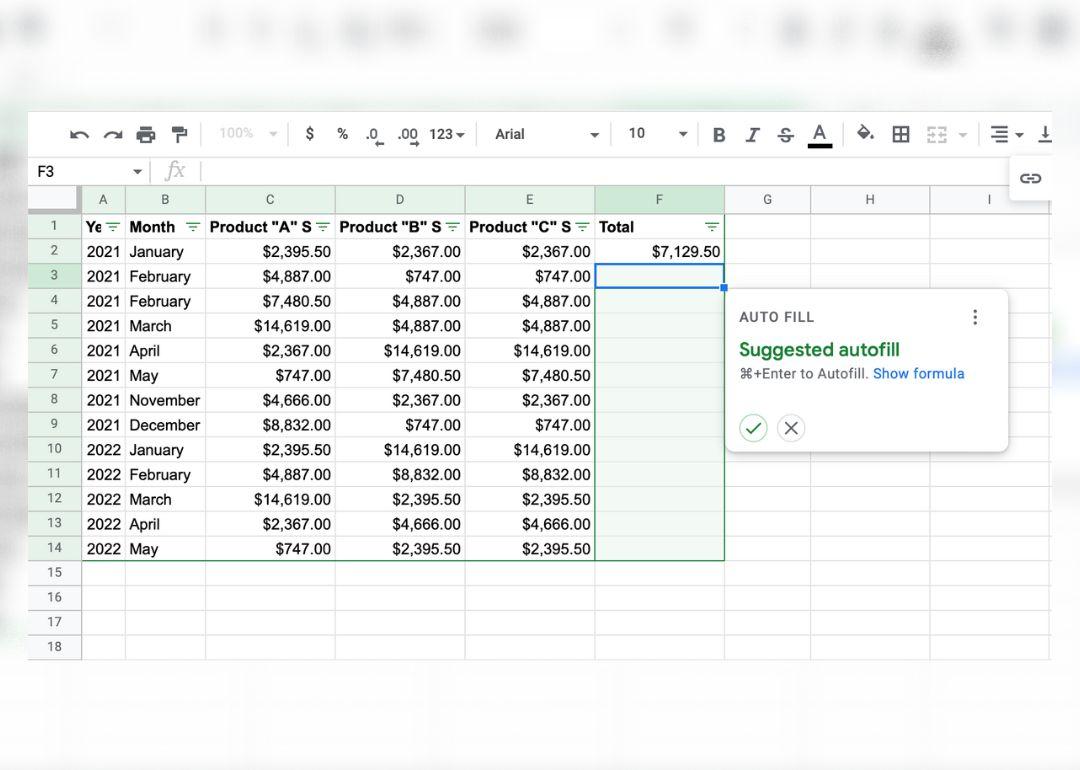Open the Fill color bucket
This screenshot has width=1080, height=770.
(x=866, y=134)
